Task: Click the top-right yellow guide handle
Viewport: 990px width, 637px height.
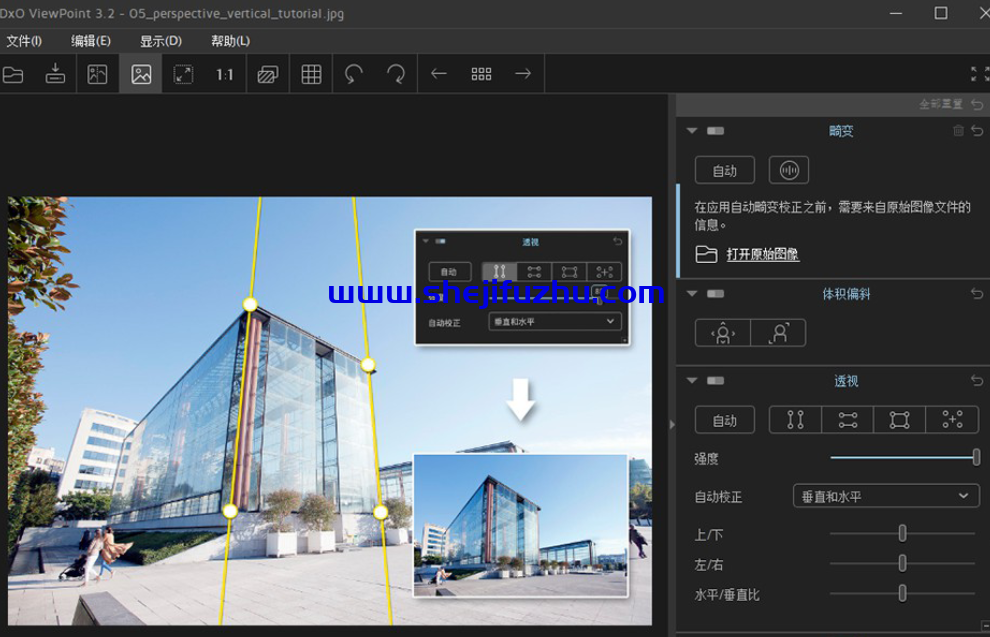Action: coord(368,364)
